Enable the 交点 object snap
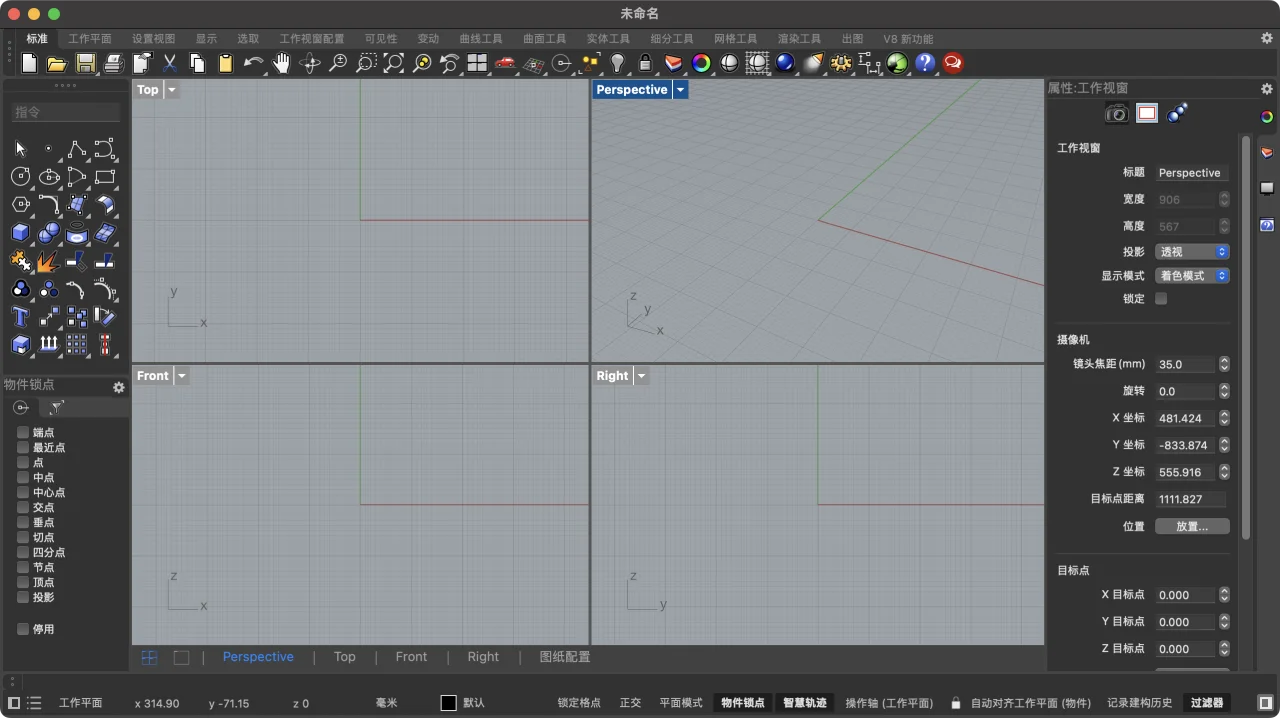The image size is (1280, 718). point(23,507)
